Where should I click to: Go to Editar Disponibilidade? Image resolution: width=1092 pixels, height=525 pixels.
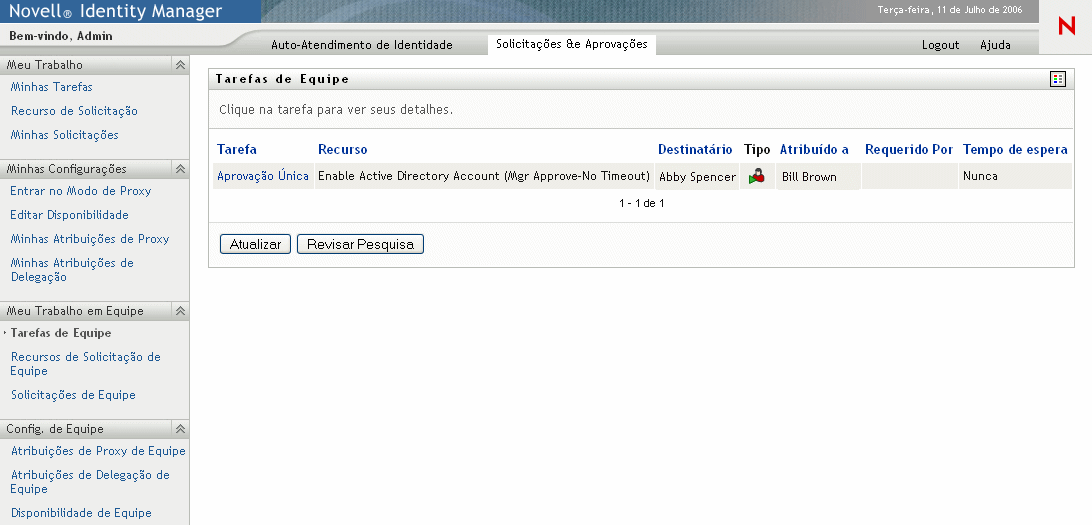pos(69,215)
